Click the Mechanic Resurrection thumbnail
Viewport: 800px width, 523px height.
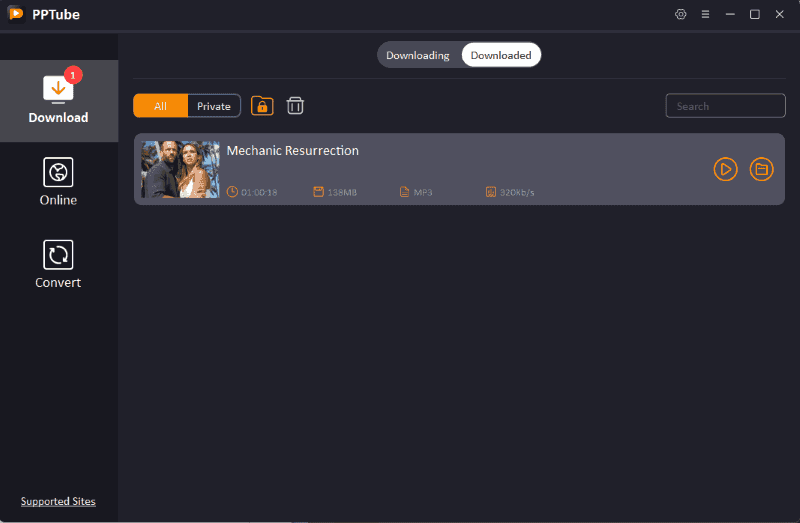tap(180, 169)
